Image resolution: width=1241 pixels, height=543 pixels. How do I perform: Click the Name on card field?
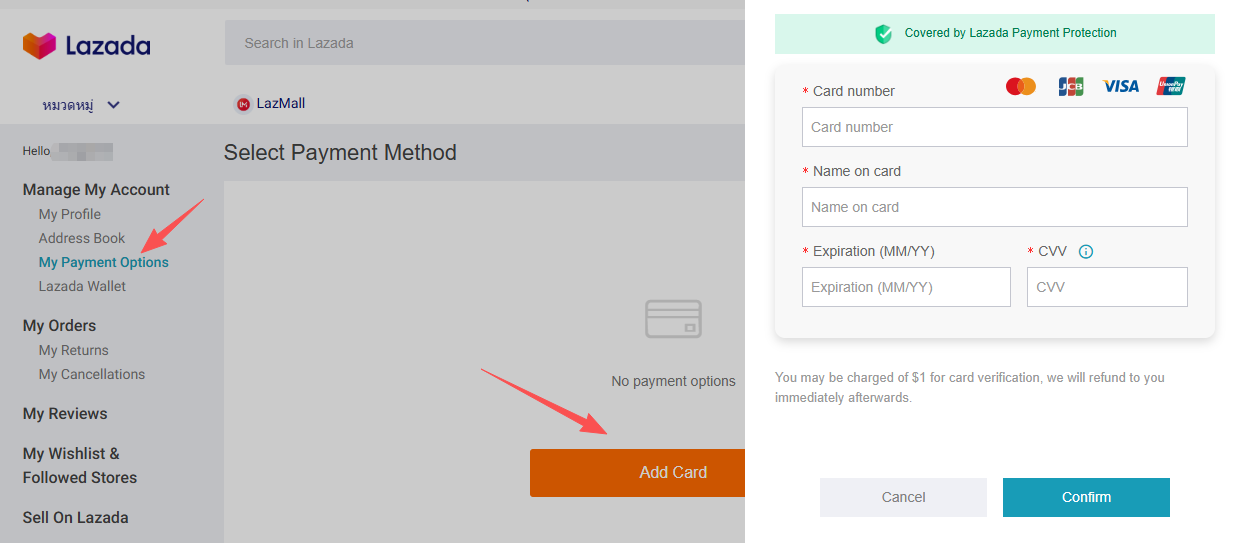[x=994, y=207]
